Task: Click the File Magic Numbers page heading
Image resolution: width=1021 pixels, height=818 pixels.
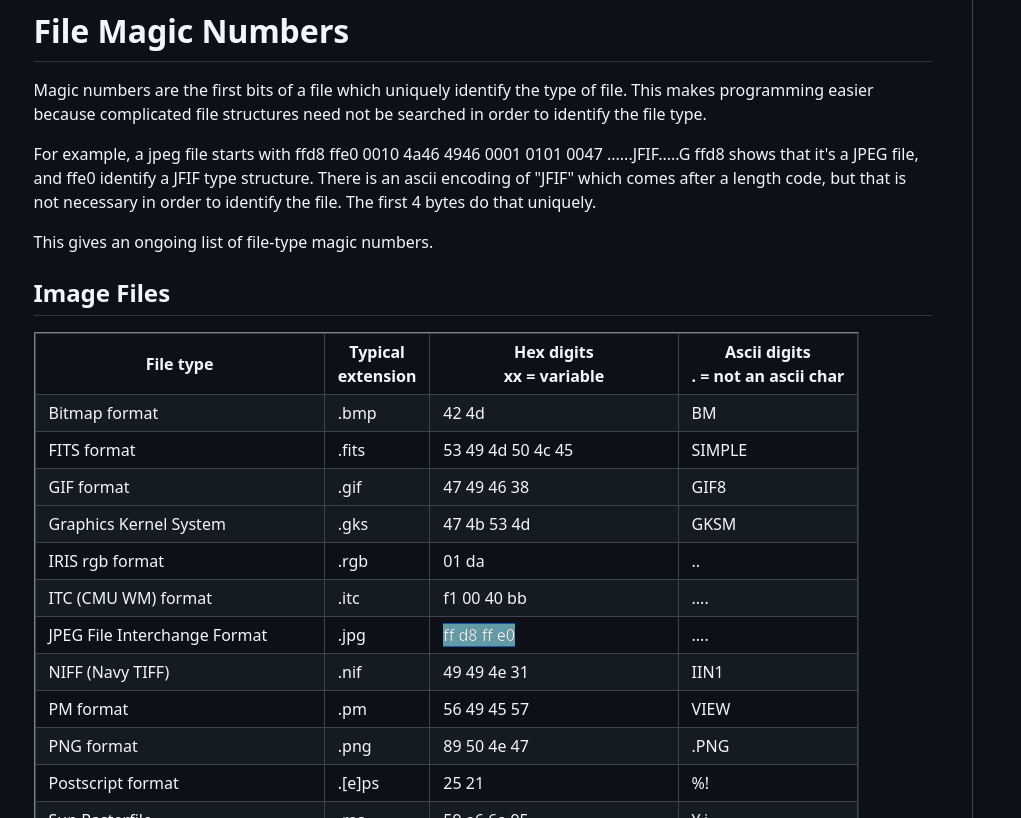Action: click(x=191, y=32)
